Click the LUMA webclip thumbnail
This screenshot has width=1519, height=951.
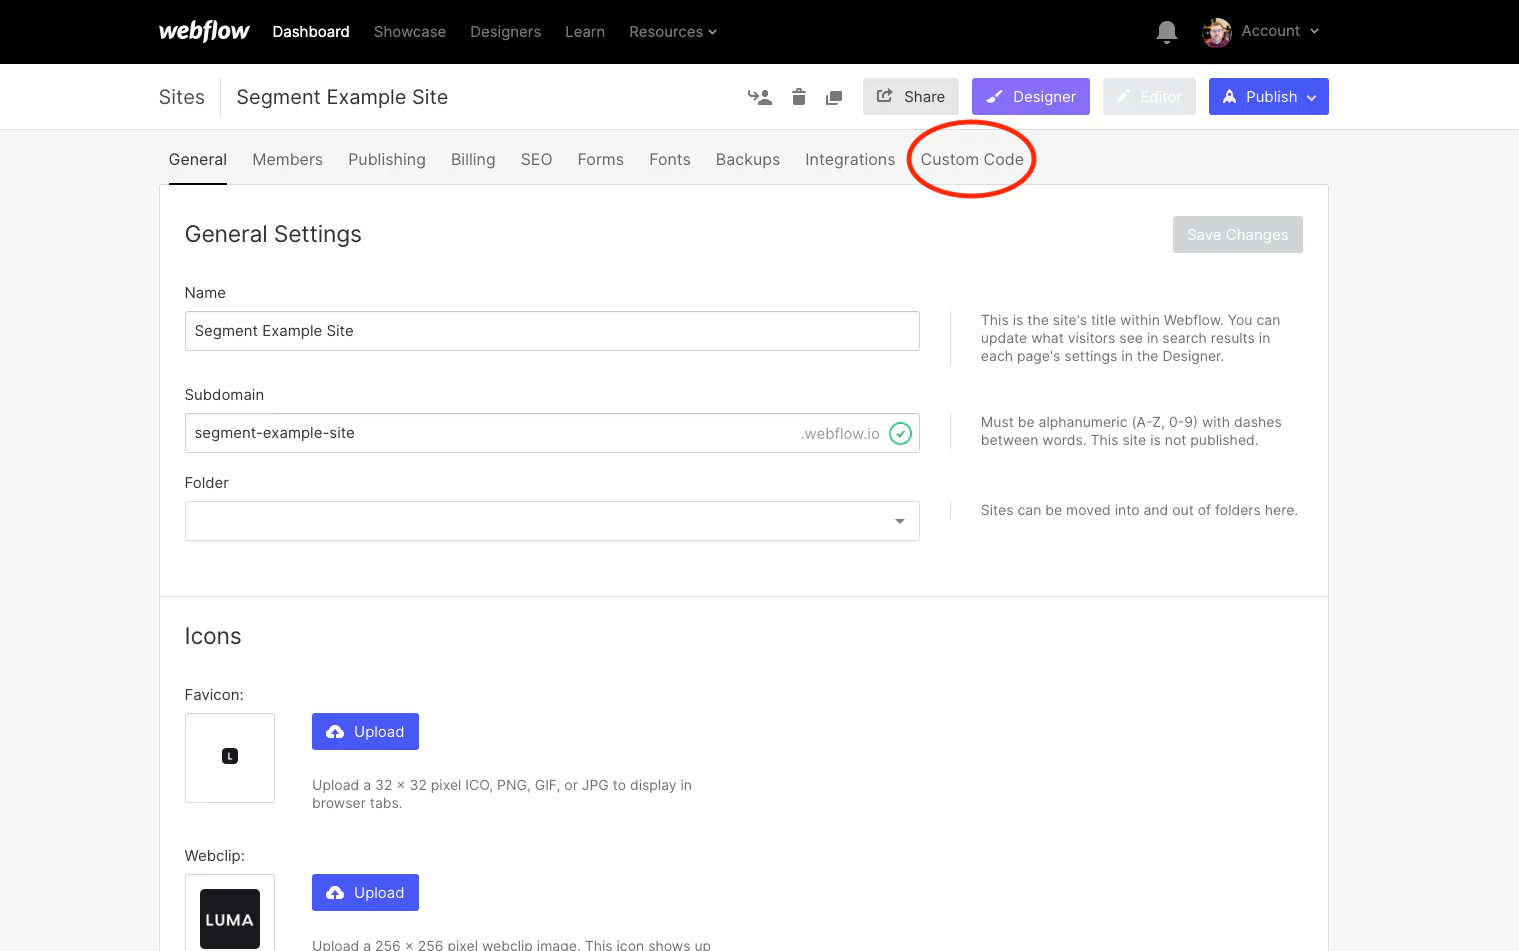tap(230, 918)
